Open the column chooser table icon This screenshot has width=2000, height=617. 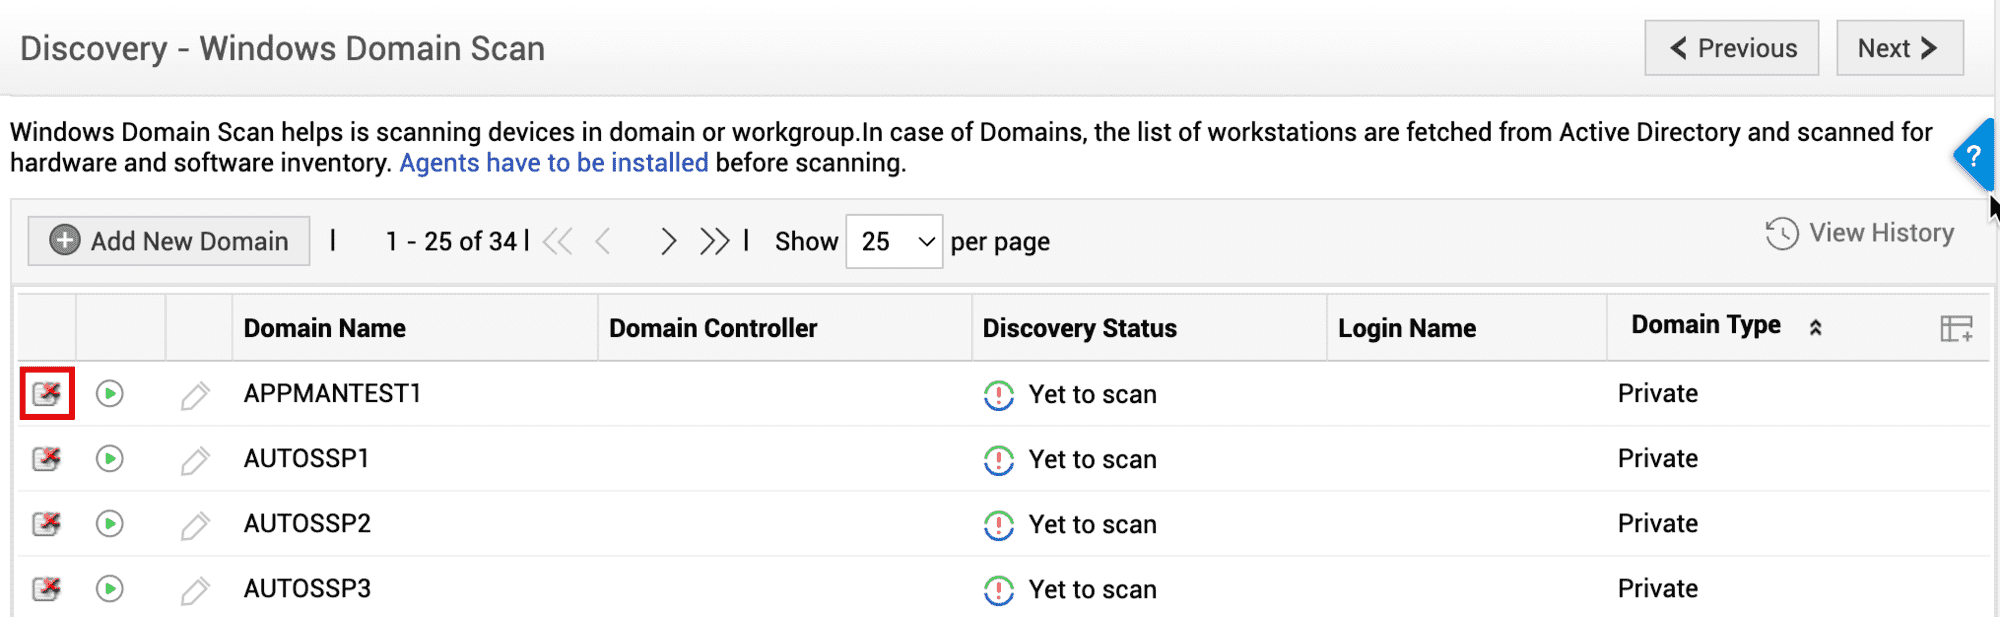(x=1955, y=328)
